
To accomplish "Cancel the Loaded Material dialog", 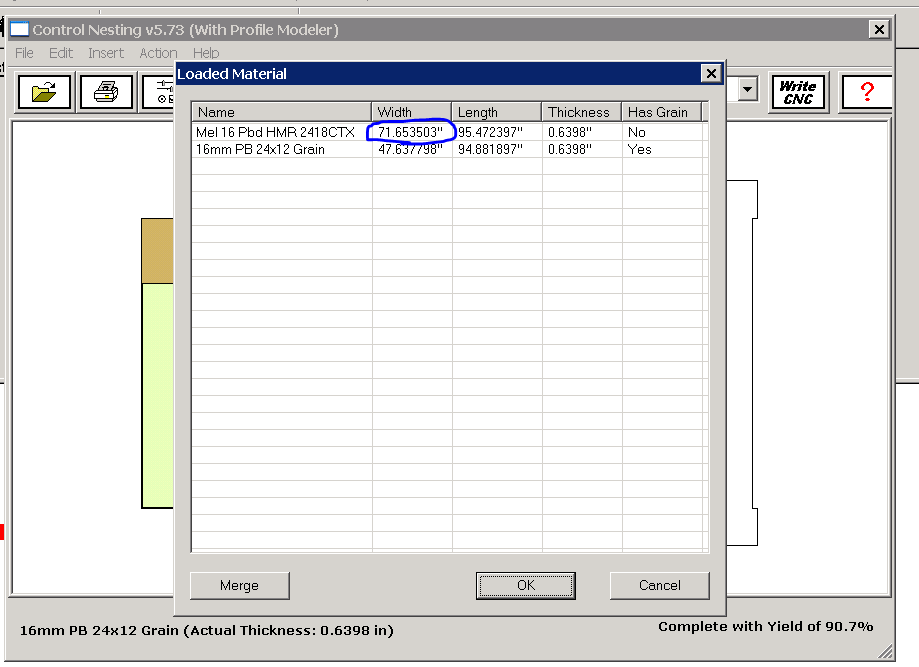I will [x=659, y=586].
